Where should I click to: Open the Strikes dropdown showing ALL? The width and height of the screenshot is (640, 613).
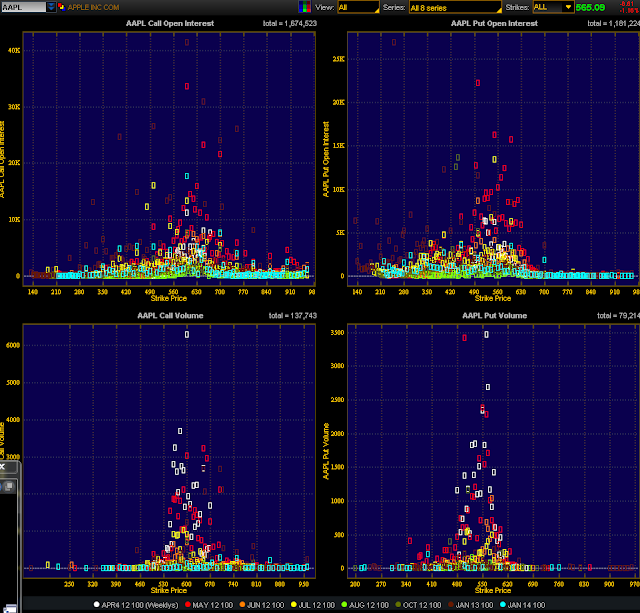coord(553,7)
